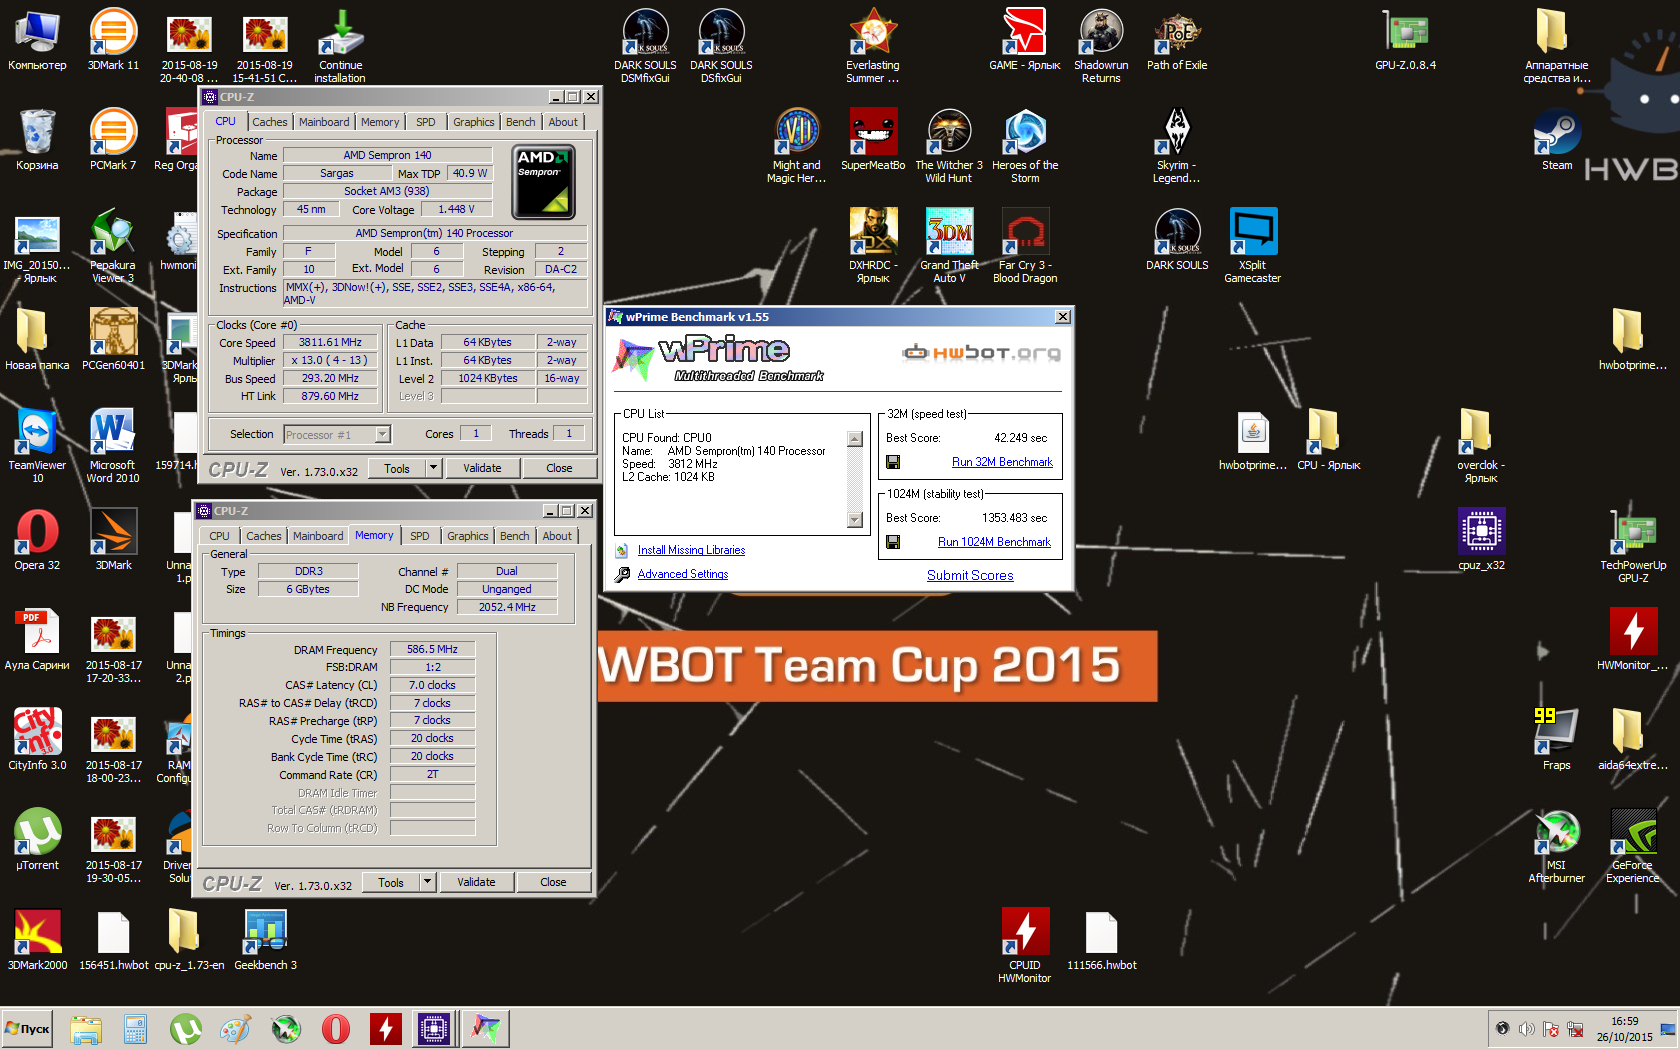The image size is (1680, 1050).
Task: Open cpuz_x32 desktop icon
Action: tap(1481, 540)
